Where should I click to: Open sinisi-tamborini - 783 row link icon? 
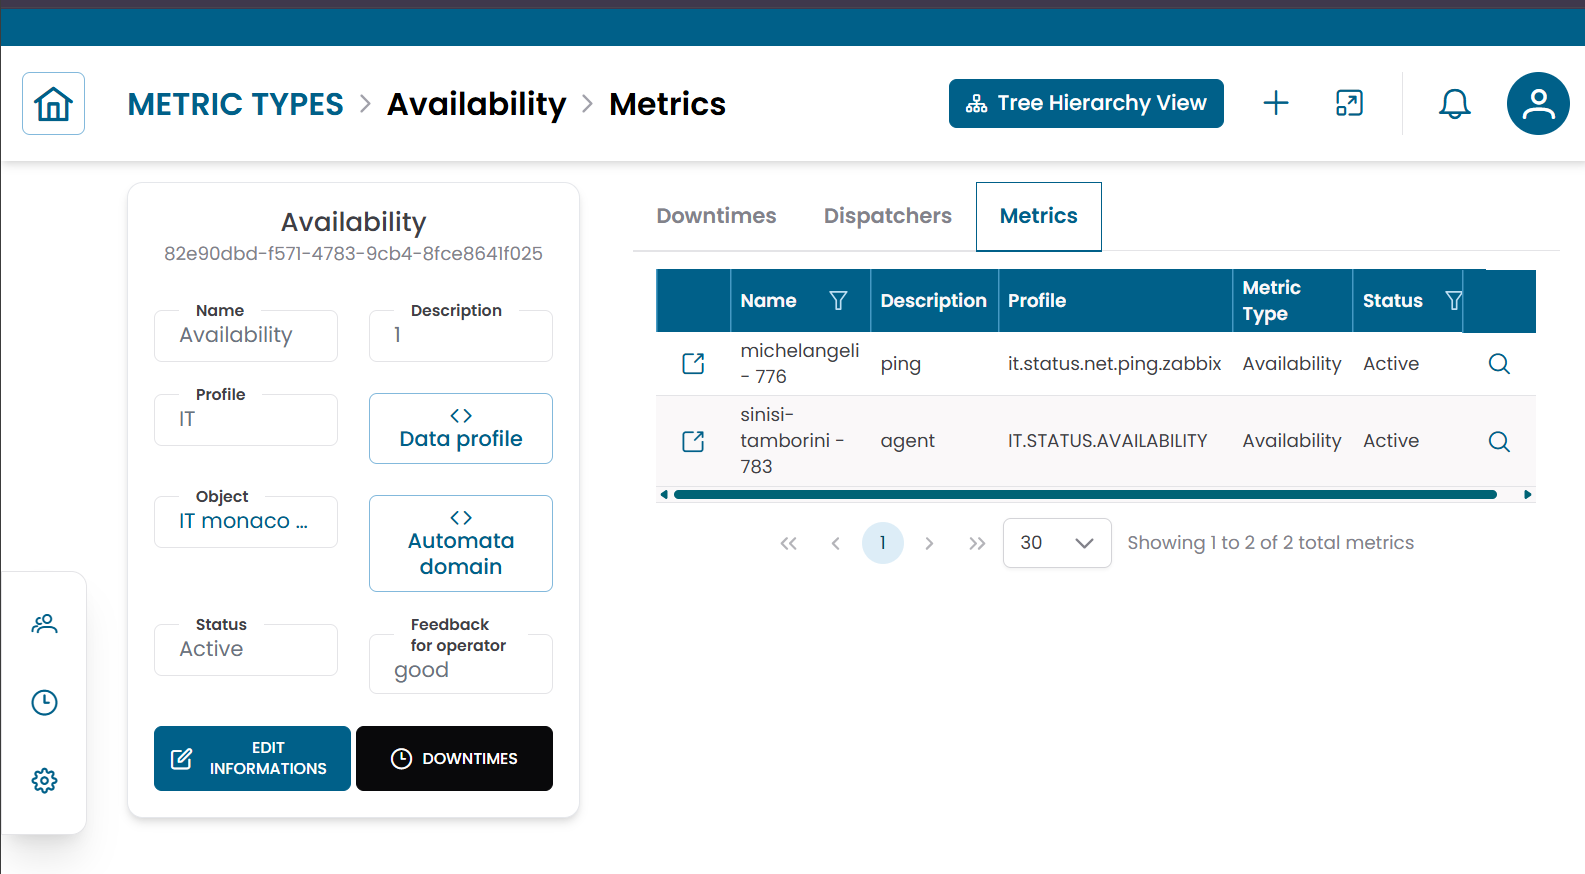tap(693, 441)
